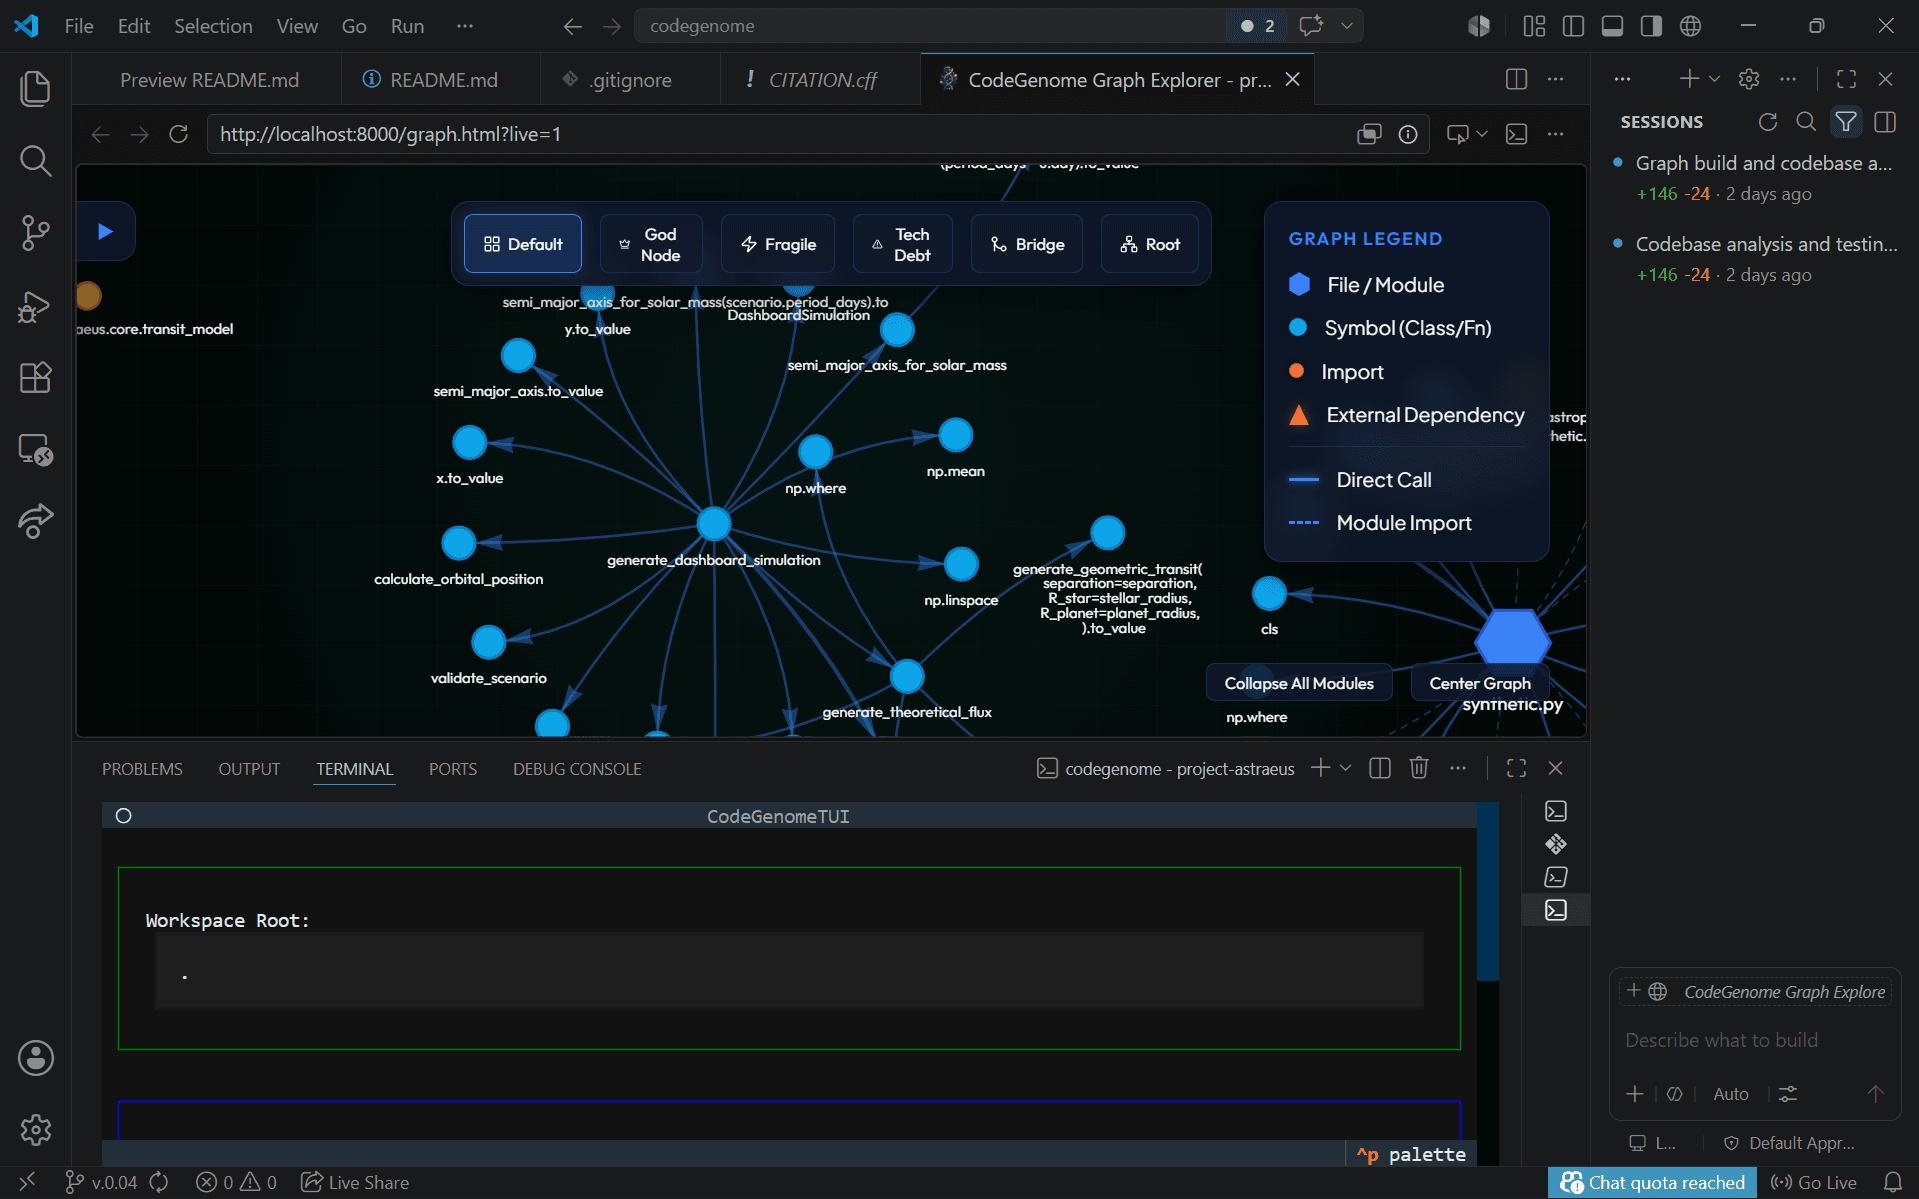Click the Center Graph button
Viewport: 1919px width, 1199px height.
point(1479,683)
